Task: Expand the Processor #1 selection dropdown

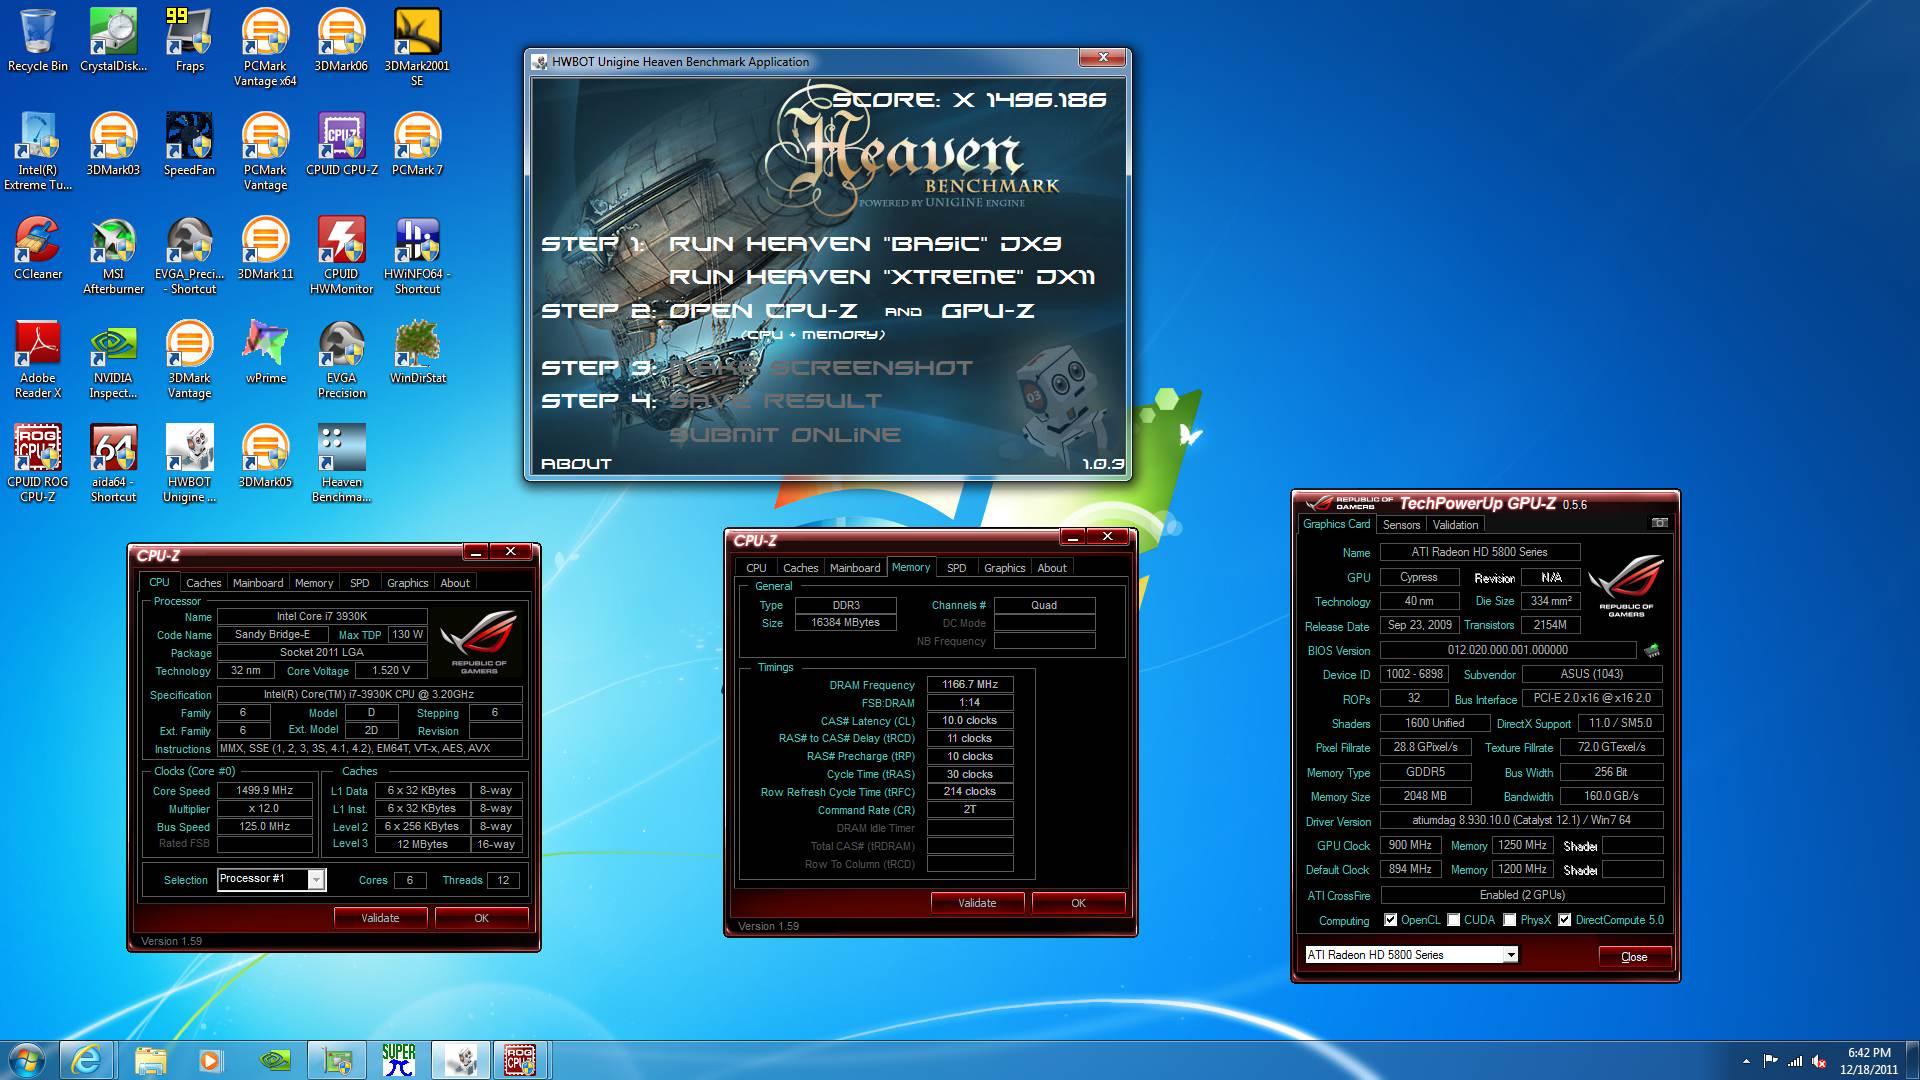Action: tap(315, 880)
